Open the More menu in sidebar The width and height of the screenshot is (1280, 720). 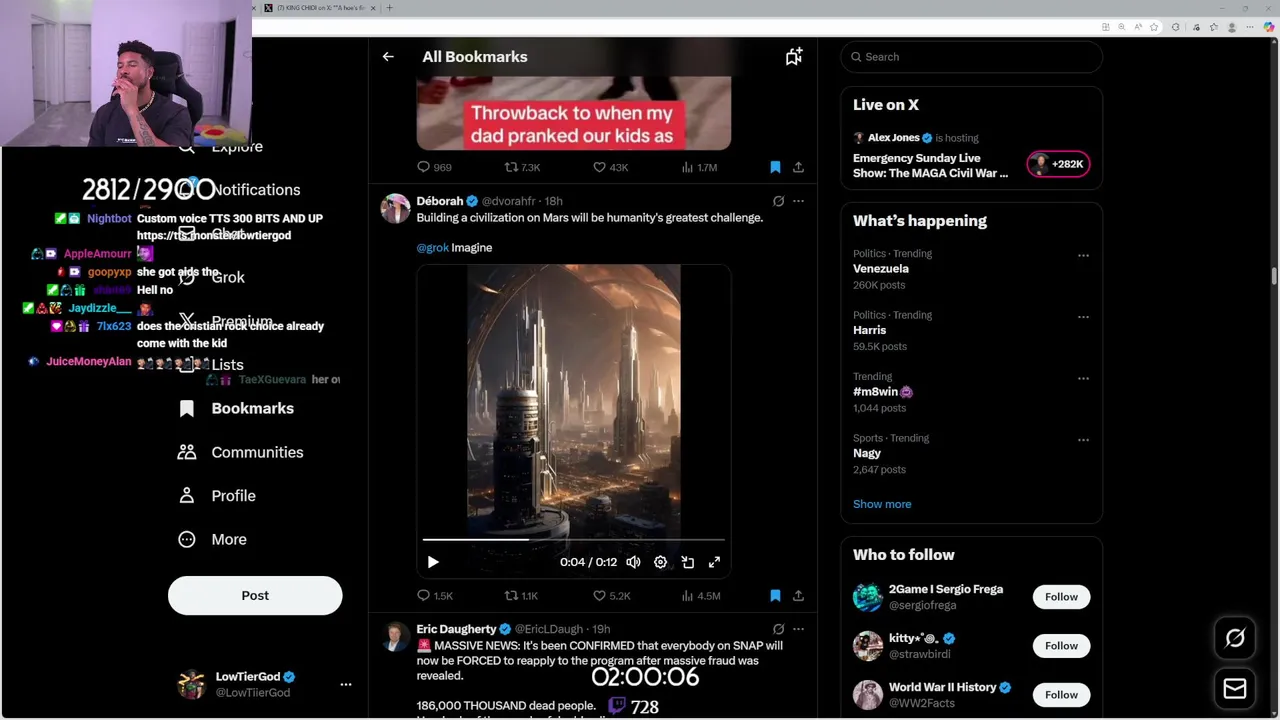(x=212, y=539)
